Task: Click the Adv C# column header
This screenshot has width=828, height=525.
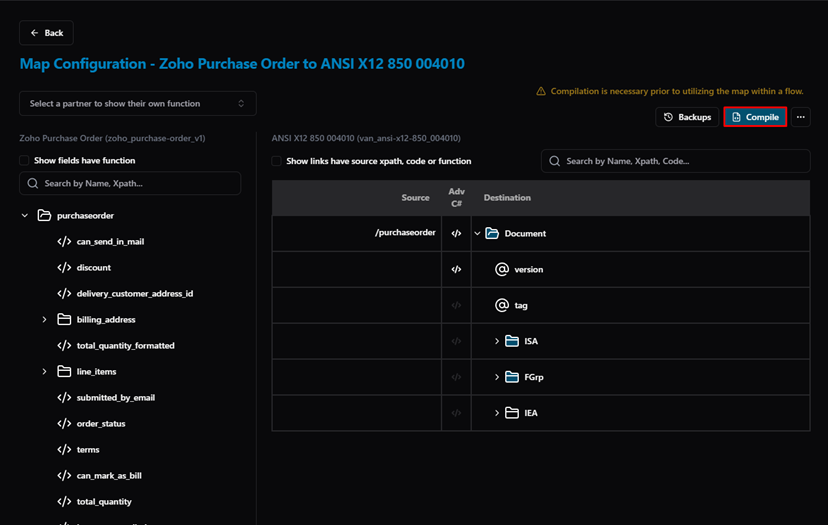Action: (456, 198)
